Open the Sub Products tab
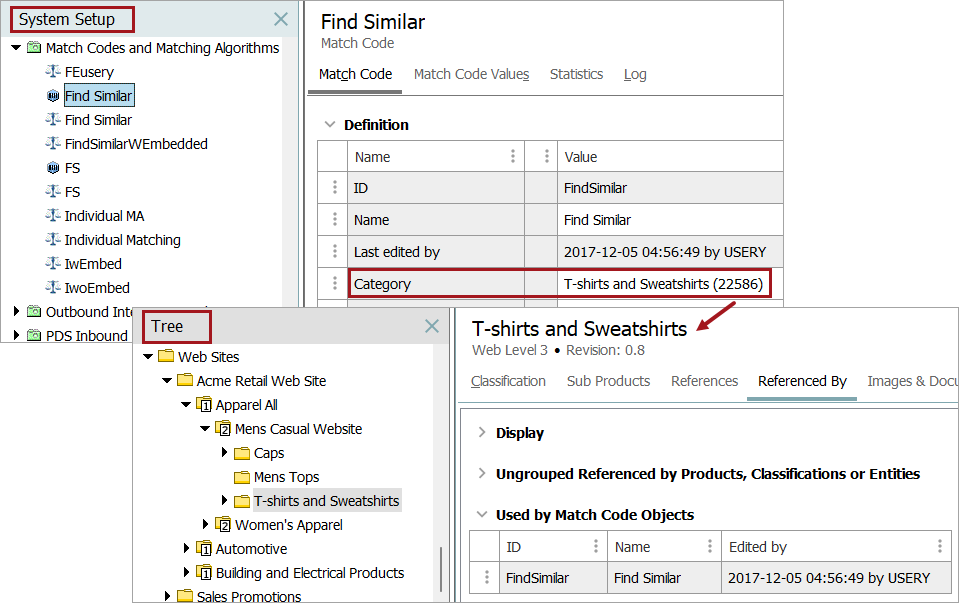Screen dimensions: 959x603 coord(608,381)
